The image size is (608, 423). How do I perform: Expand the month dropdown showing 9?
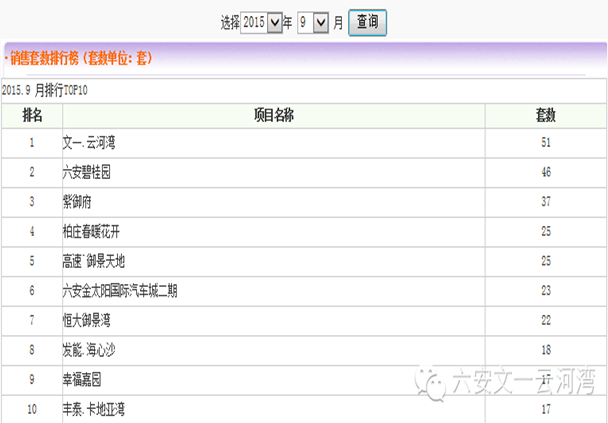[313, 21]
